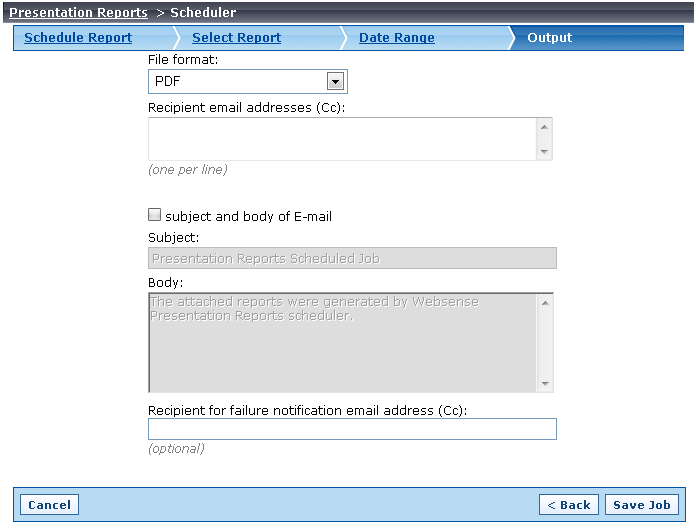Go to the Schedule Report step

click(x=78, y=38)
